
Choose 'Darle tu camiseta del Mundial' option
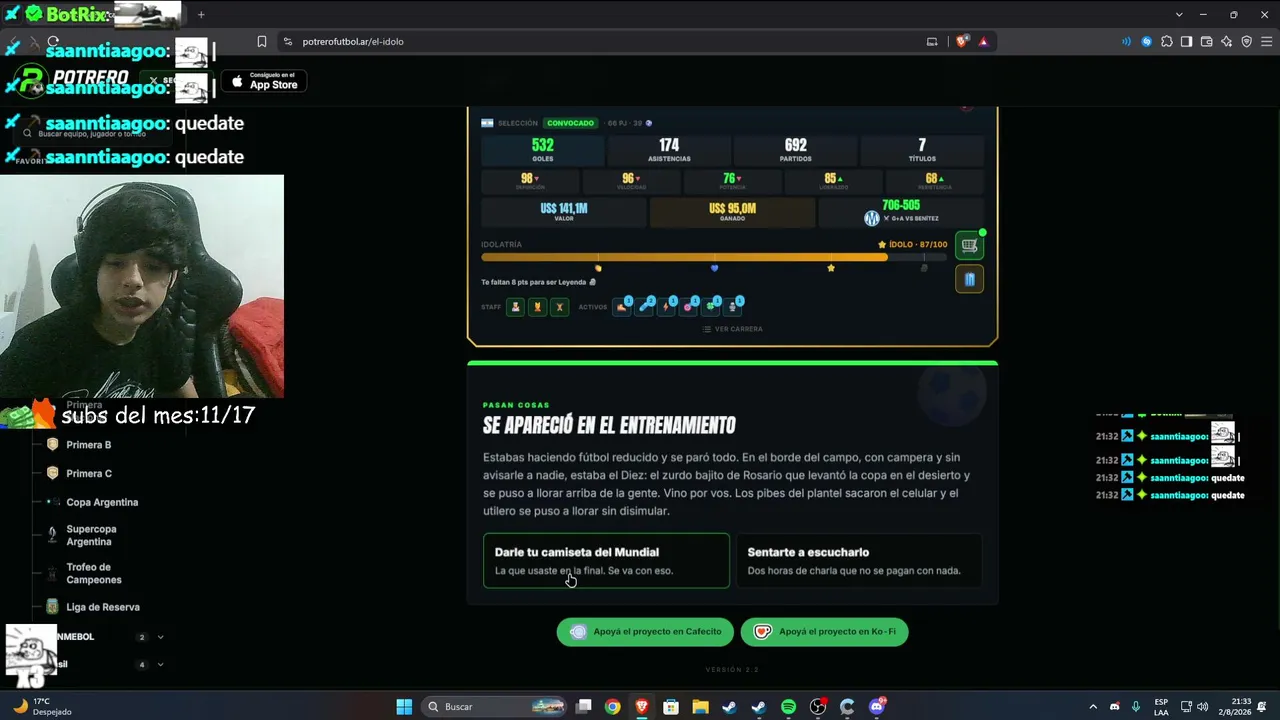coord(606,560)
